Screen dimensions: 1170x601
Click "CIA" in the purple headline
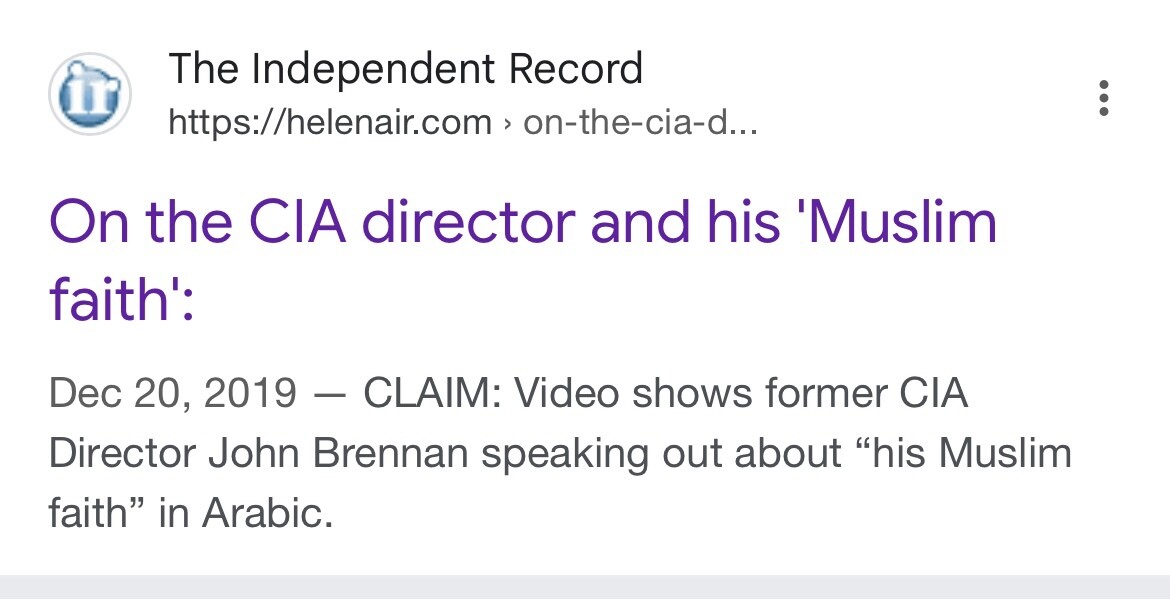(291, 223)
